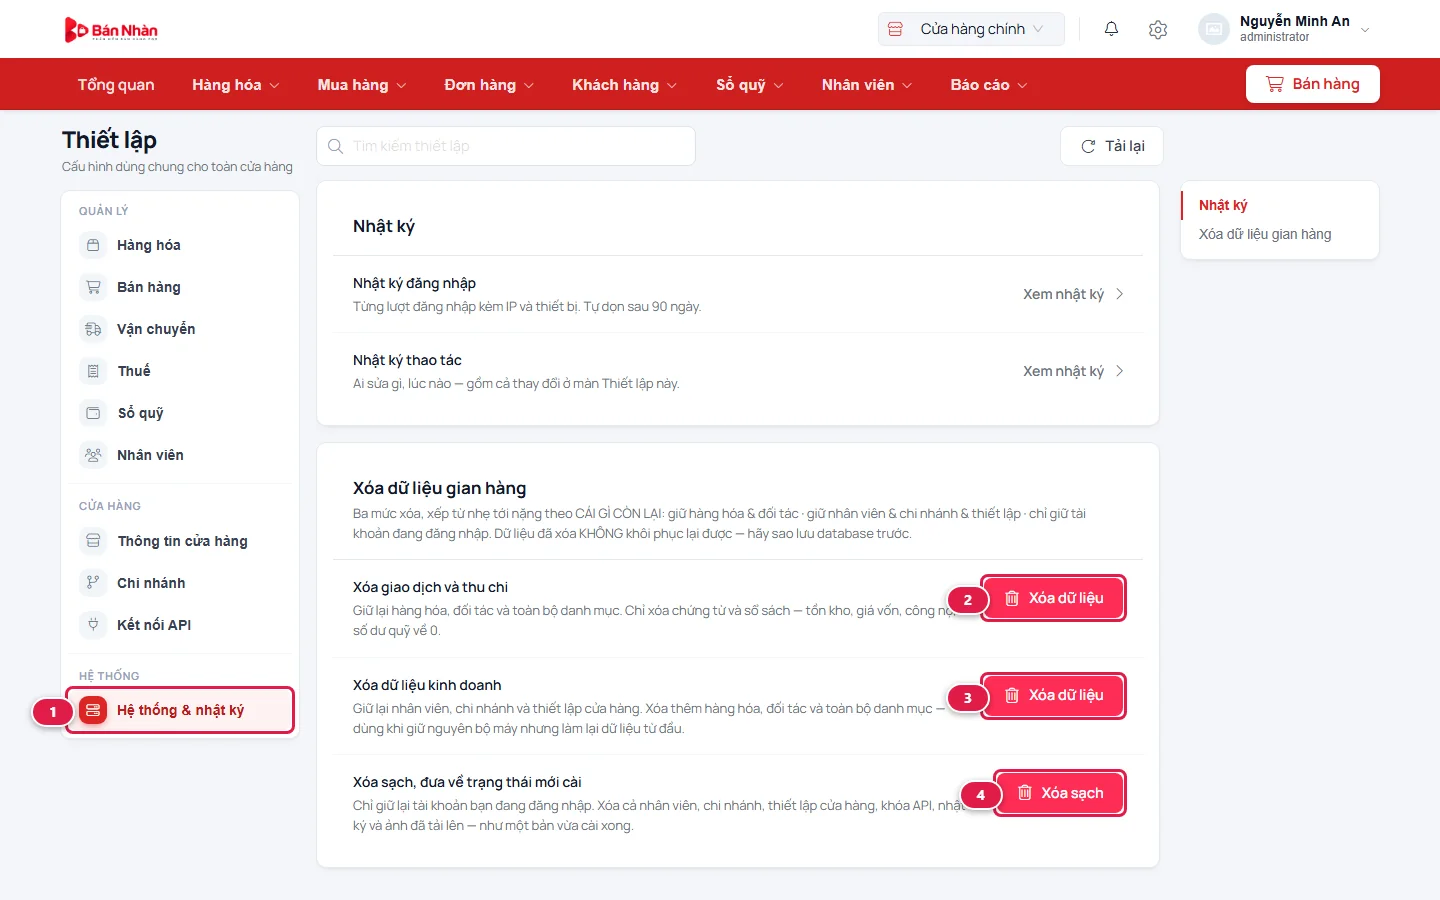The width and height of the screenshot is (1440, 900).
Task: Click the Vận chuyển truck icon
Action: (x=93, y=329)
